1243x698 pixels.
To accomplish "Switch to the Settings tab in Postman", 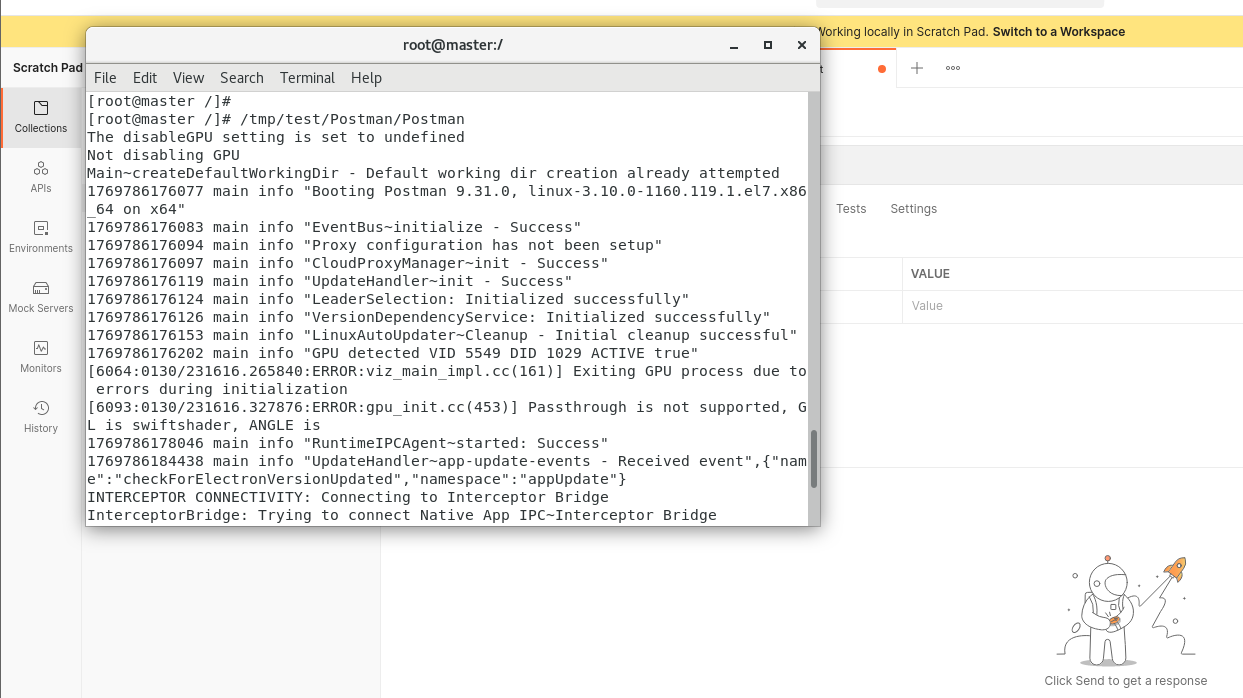I will [x=914, y=209].
